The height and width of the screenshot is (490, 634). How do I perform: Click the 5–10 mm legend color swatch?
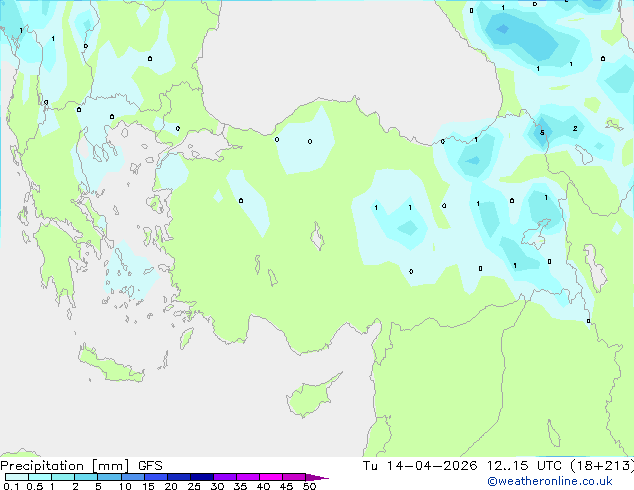109,477
